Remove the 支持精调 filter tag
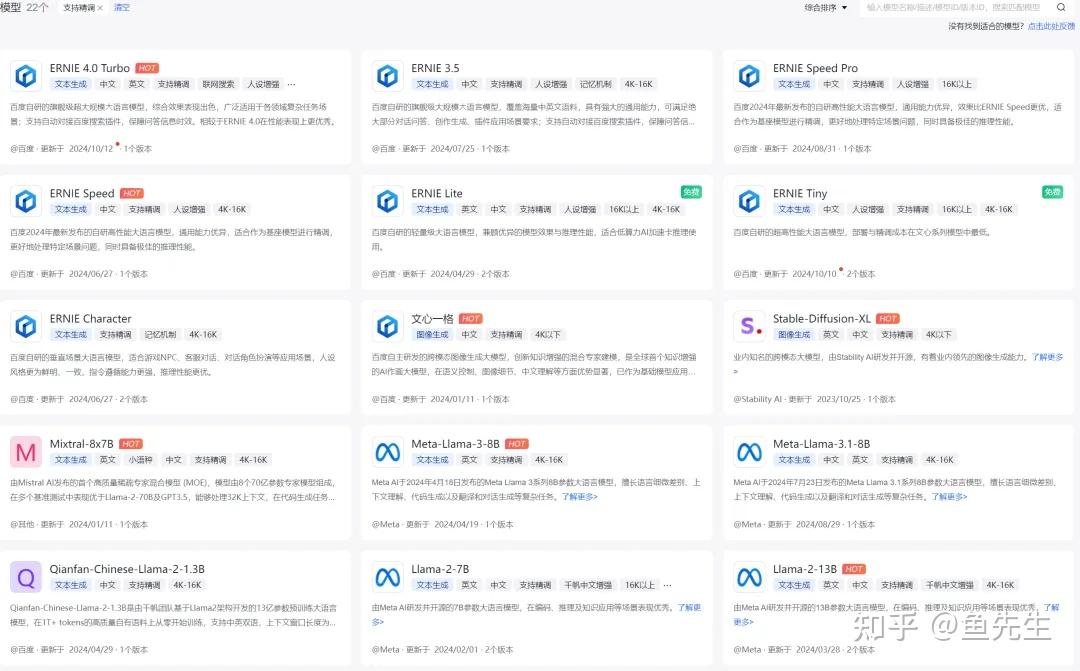 pyautogui.click(x=100, y=8)
